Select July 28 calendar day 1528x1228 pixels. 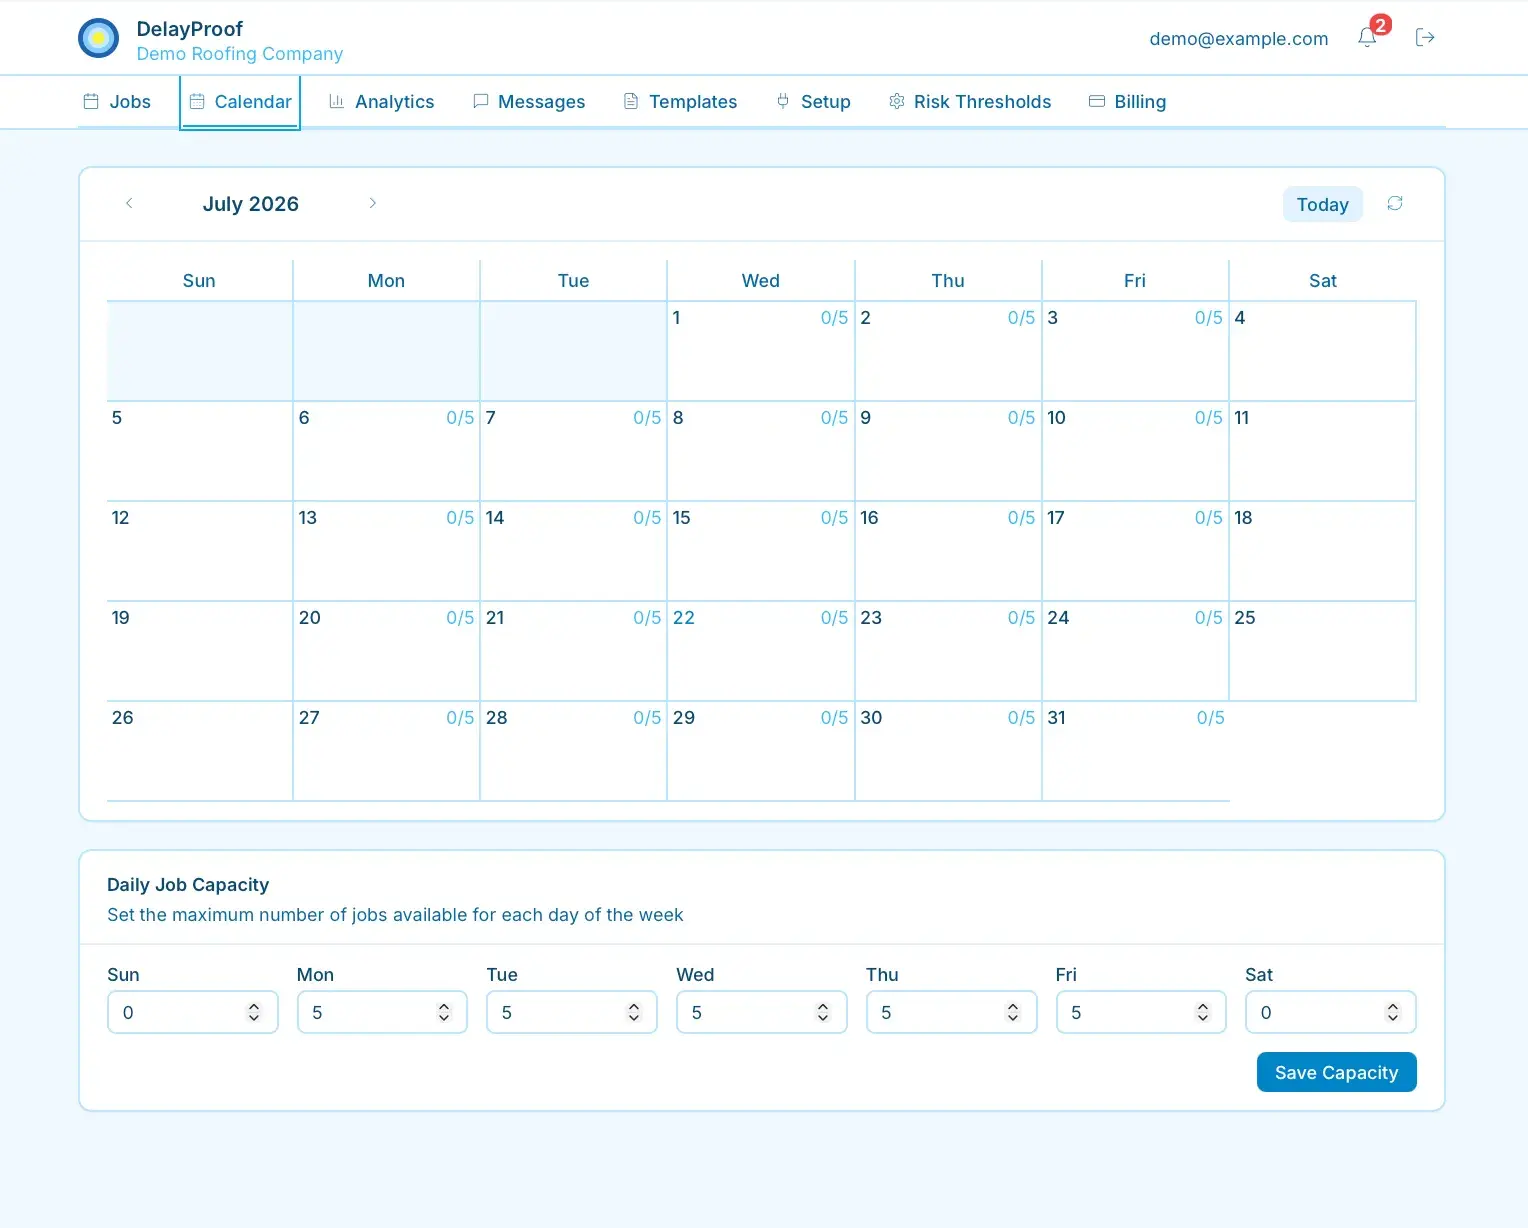[x=573, y=751]
